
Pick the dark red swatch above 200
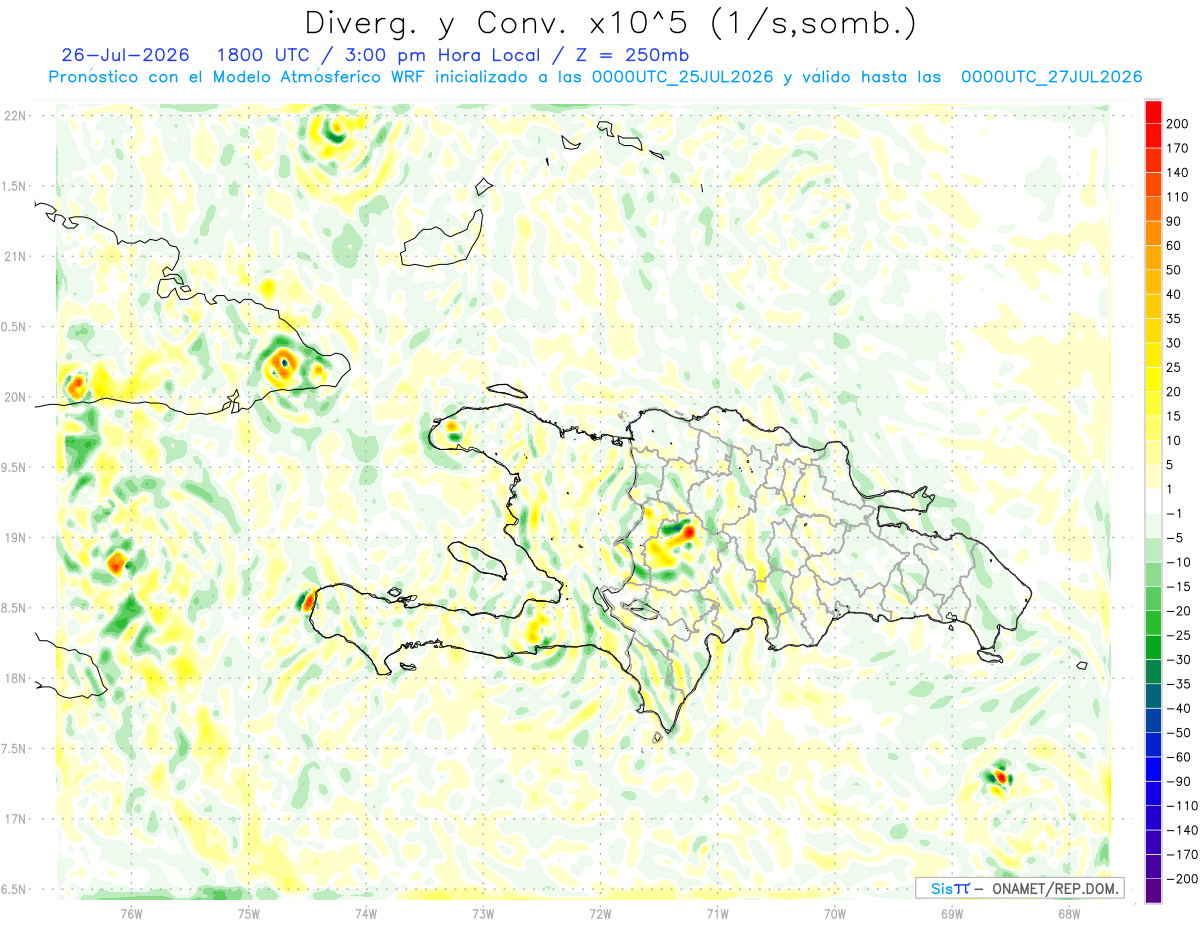pos(1152,112)
